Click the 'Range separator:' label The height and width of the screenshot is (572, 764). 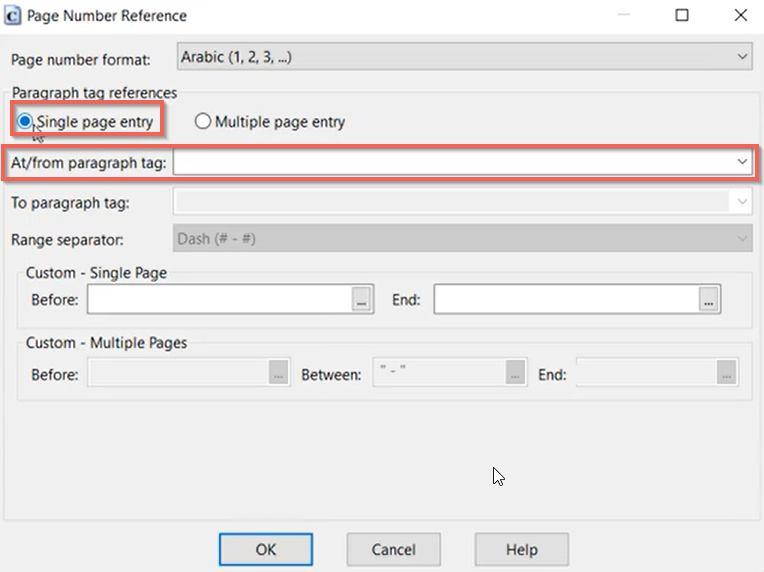click(x=67, y=240)
